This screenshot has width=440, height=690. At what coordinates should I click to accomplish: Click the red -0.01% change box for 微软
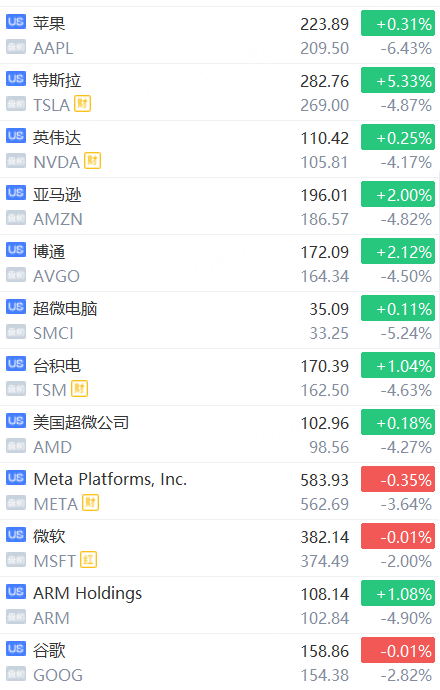coord(398,536)
